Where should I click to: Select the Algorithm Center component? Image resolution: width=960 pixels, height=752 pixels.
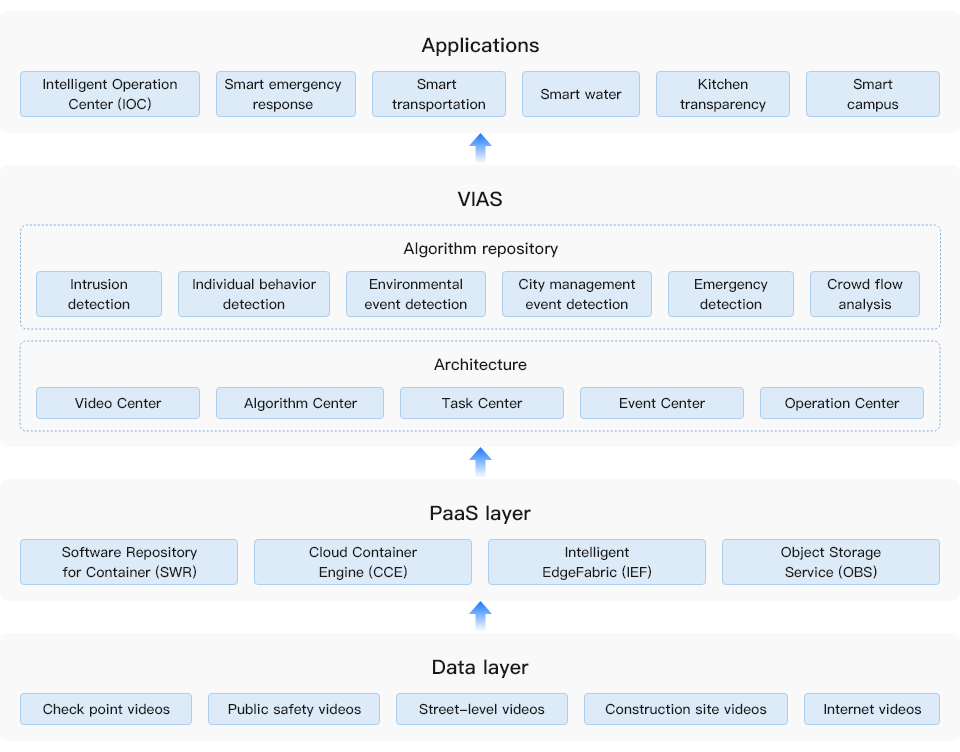tap(299, 403)
